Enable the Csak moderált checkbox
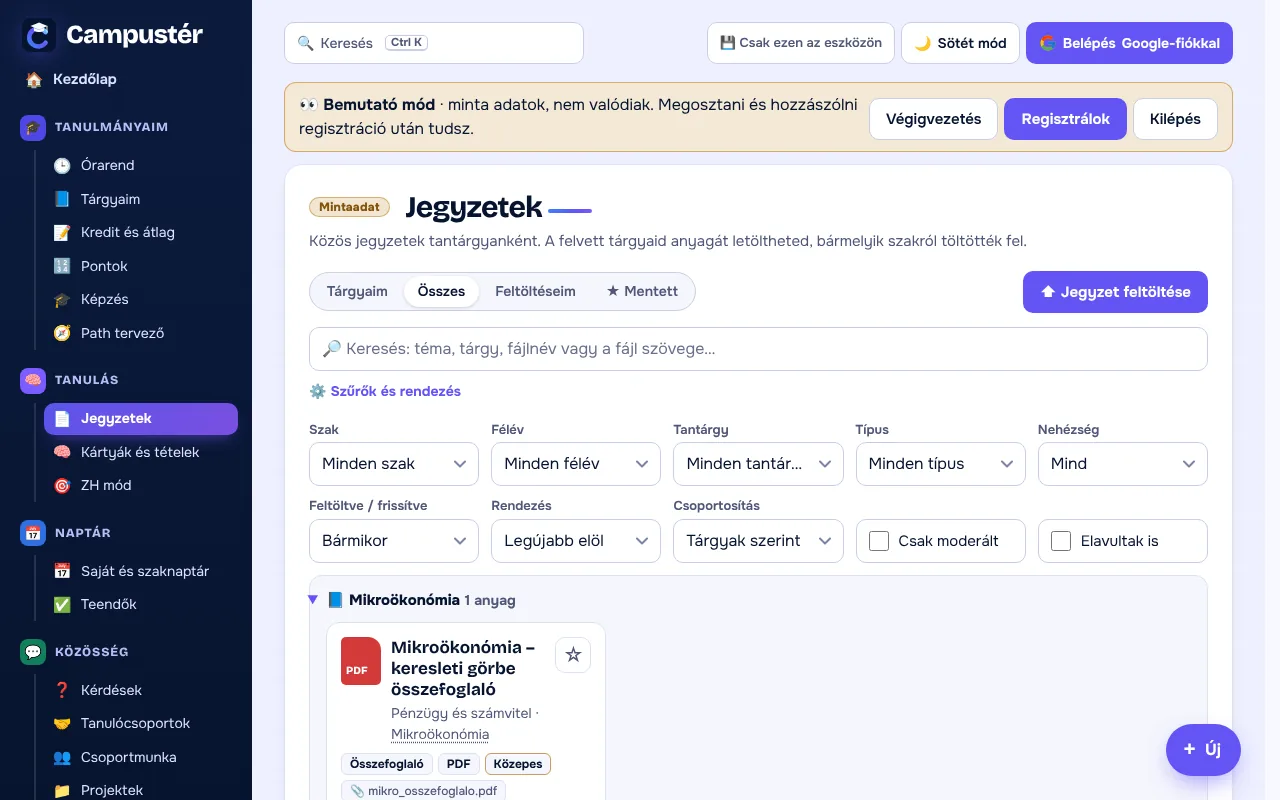This screenshot has width=1280, height=800. (x=879, y=541)
